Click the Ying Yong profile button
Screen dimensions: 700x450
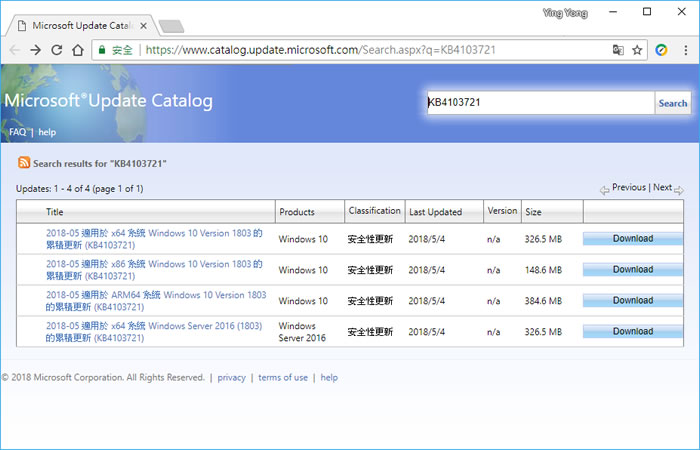tap(565, 13)
